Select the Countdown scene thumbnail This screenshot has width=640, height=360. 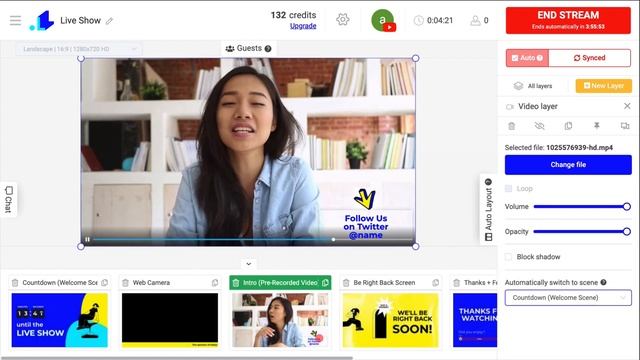[60, 320]
